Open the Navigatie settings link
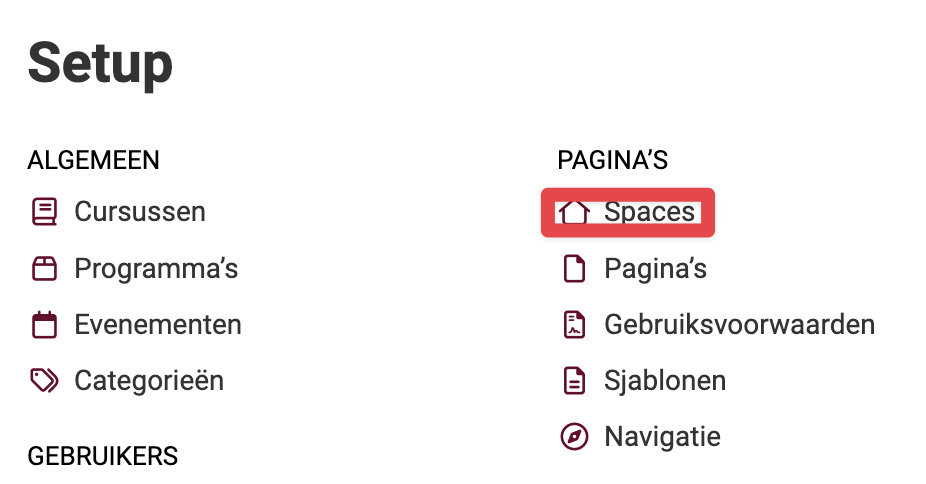The height and width of the screenshot is (484, 926). pyautogui.click(x=662, y=437)
